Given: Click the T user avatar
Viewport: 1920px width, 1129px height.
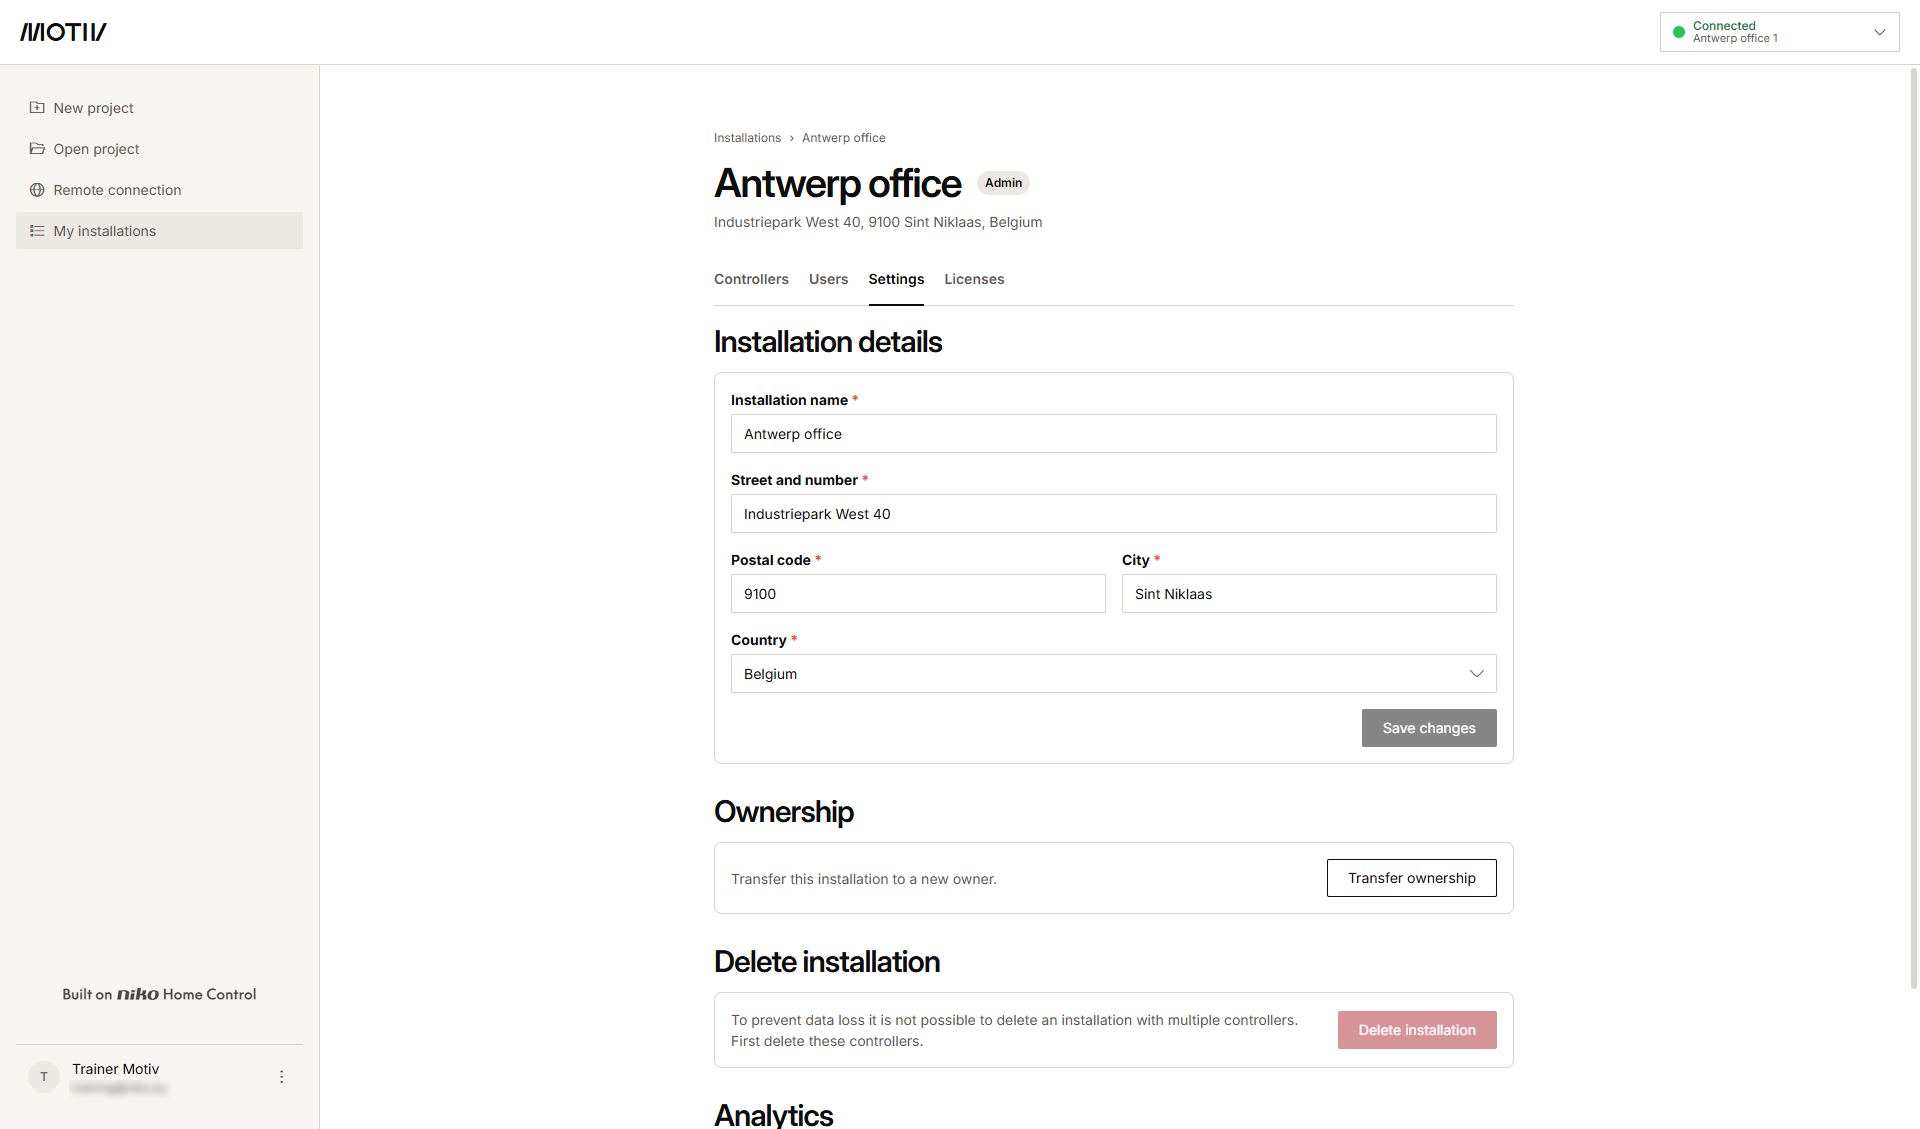Looking at the screenshot, I should pos(44,1077).
